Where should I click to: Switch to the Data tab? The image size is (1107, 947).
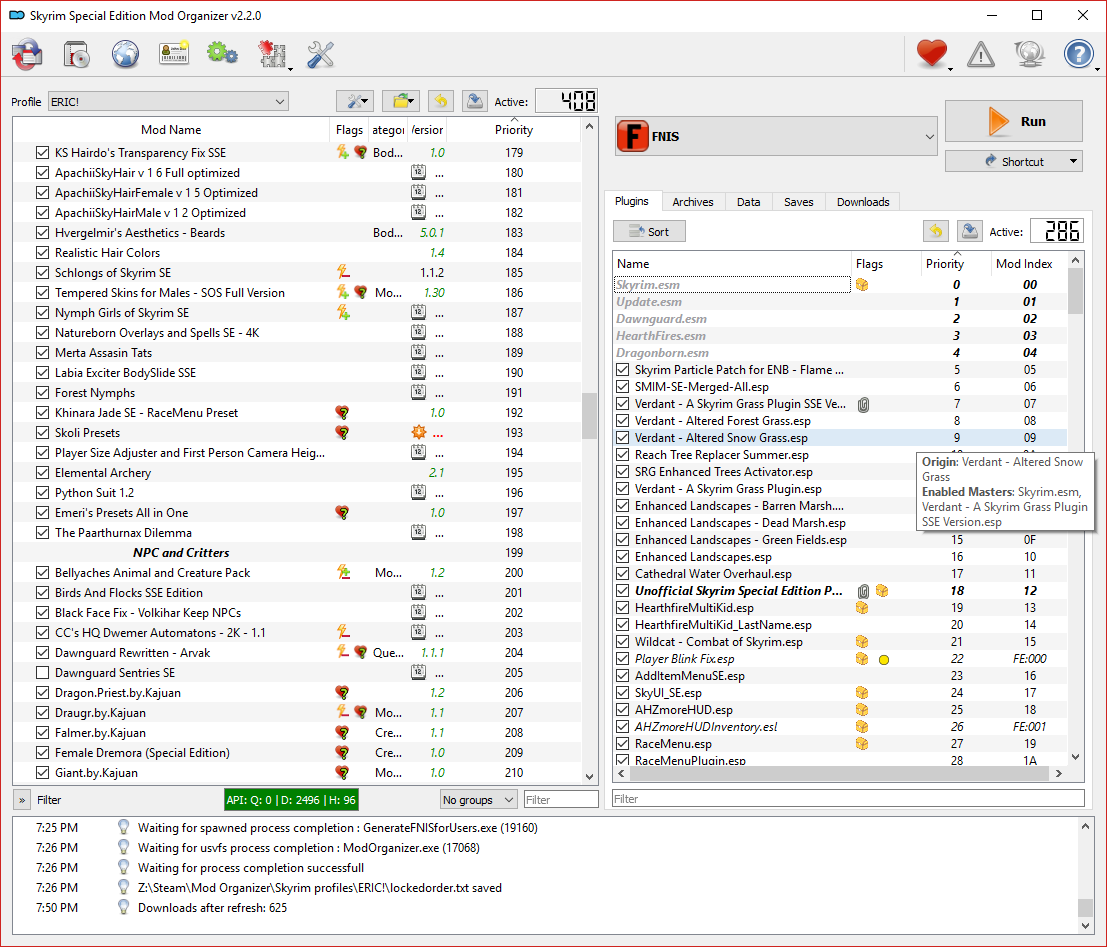[748, 202]
